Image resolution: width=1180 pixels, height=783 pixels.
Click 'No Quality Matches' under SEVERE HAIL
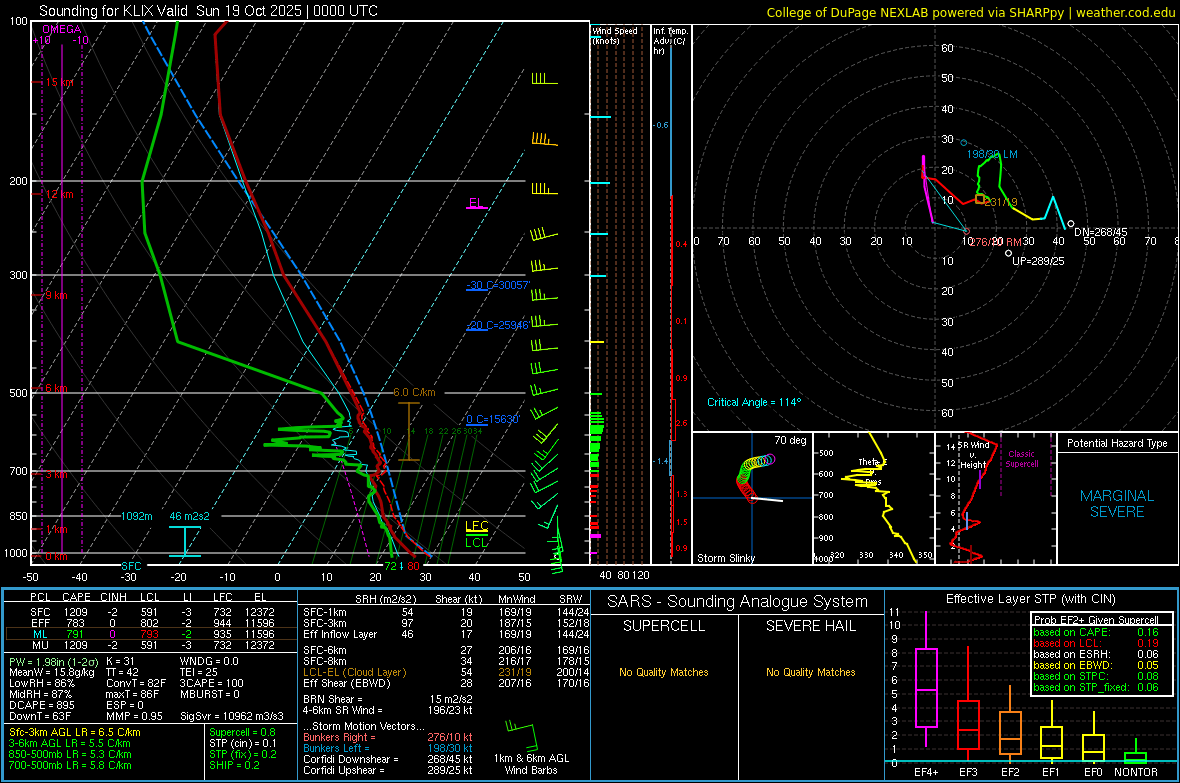click(x=810, y=672)
